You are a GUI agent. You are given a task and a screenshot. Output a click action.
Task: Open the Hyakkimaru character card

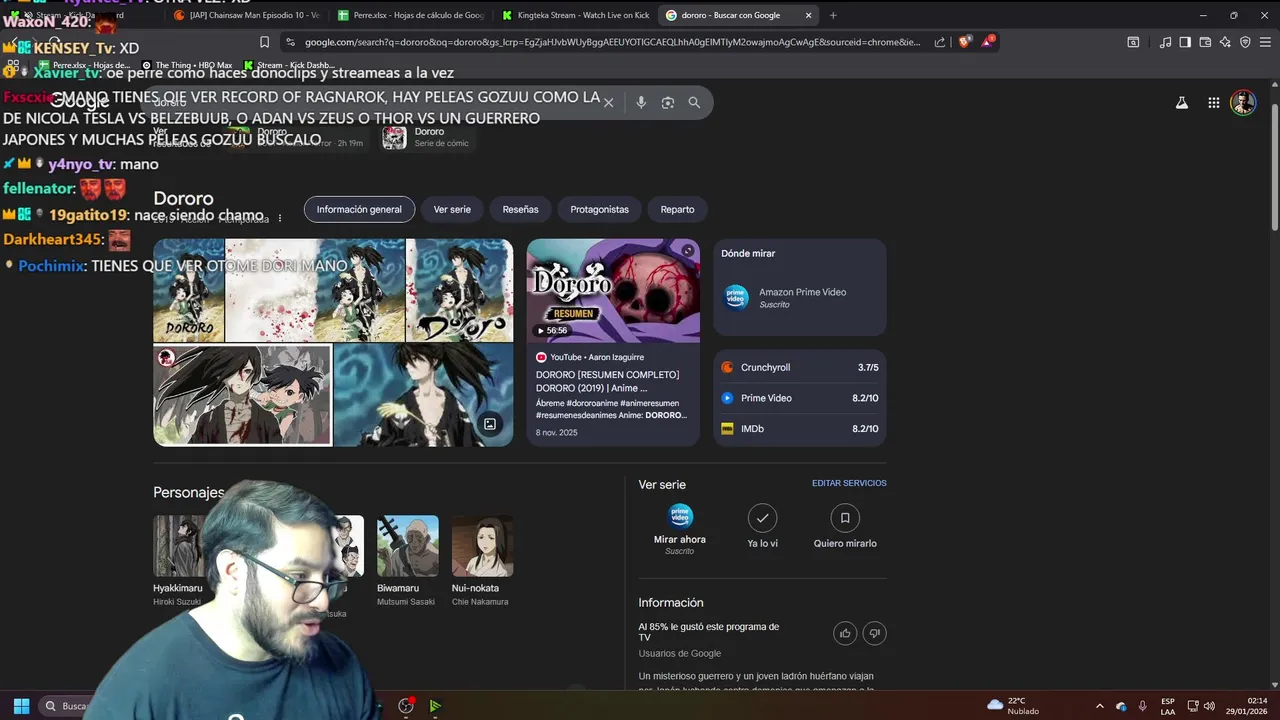[x=178, y=561]
